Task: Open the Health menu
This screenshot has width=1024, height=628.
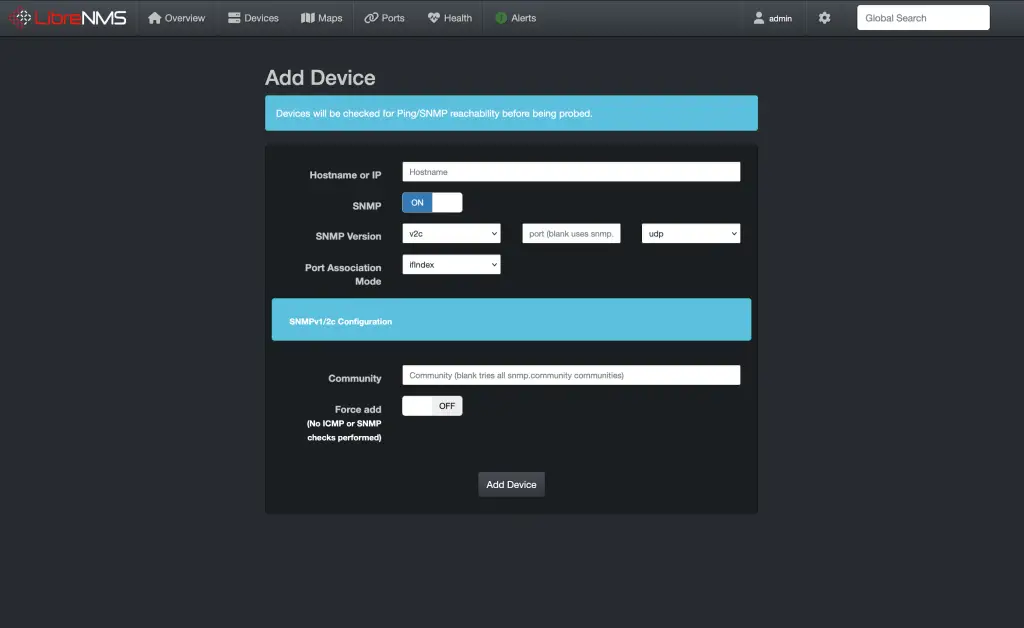Action: coord(434,17)
